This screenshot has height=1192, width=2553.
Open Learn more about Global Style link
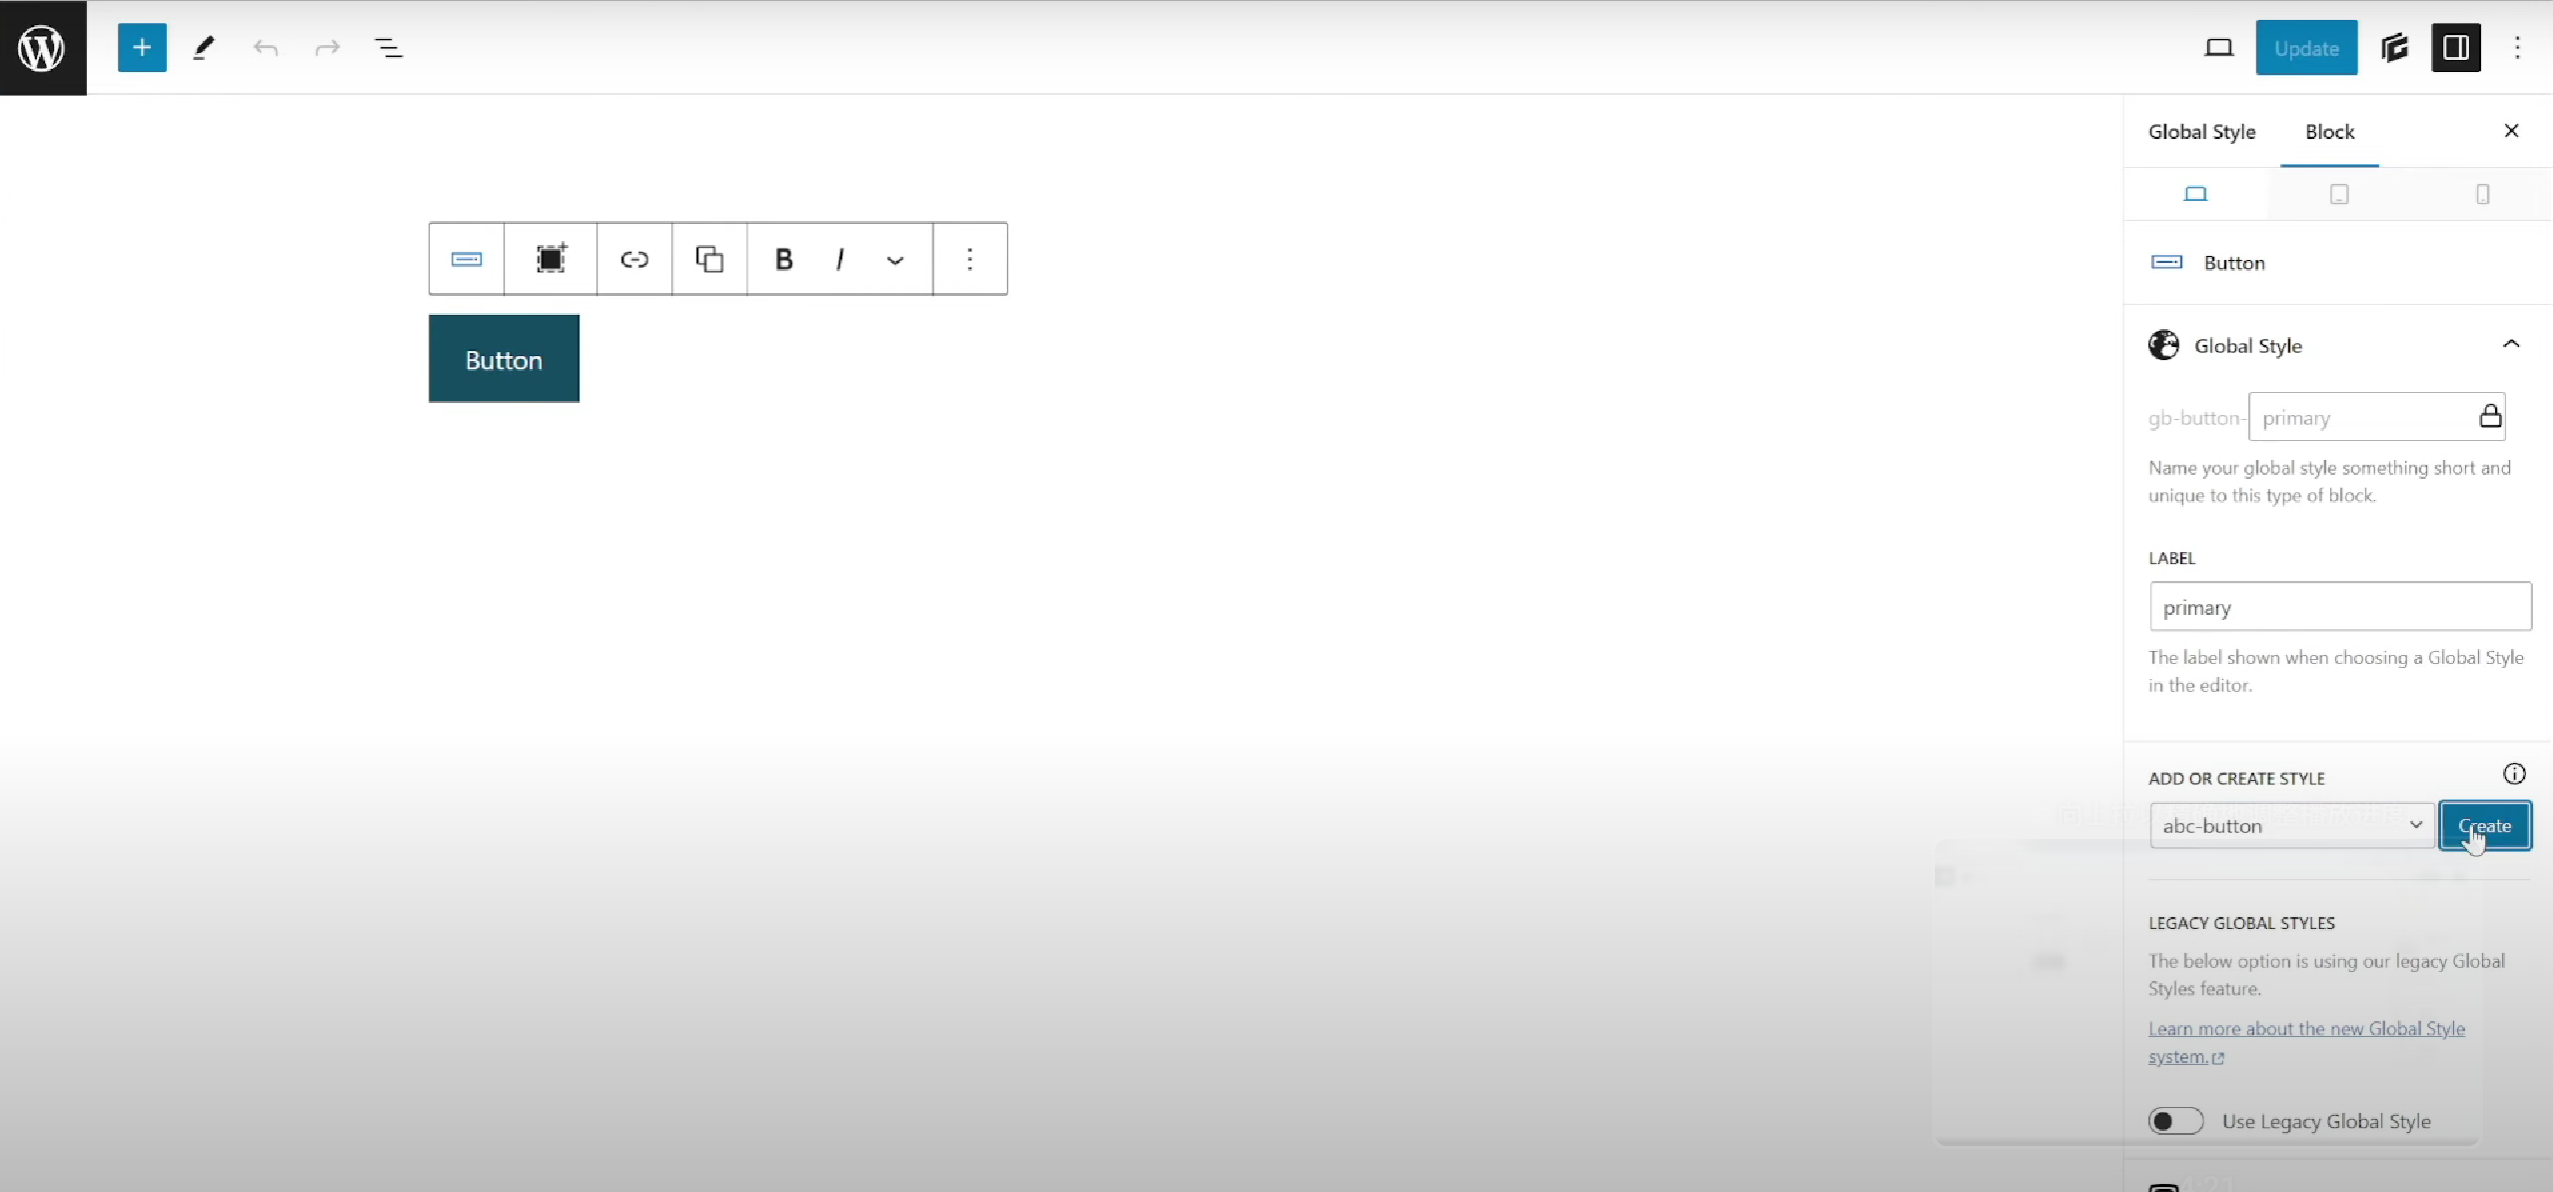click(x=2306, y=1042)
